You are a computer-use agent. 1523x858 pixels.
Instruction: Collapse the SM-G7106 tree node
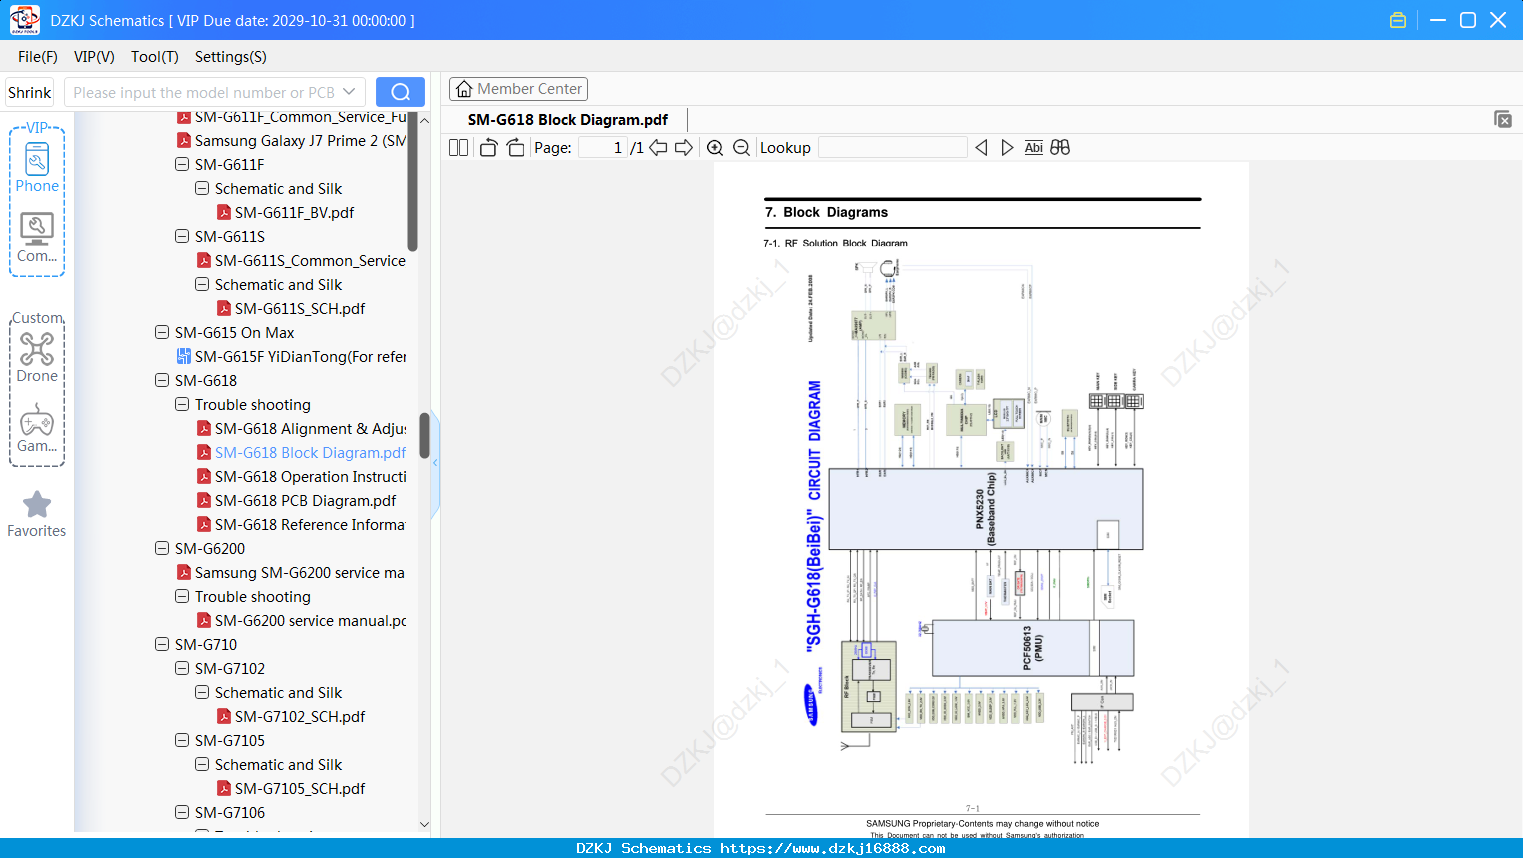[182, 812]
